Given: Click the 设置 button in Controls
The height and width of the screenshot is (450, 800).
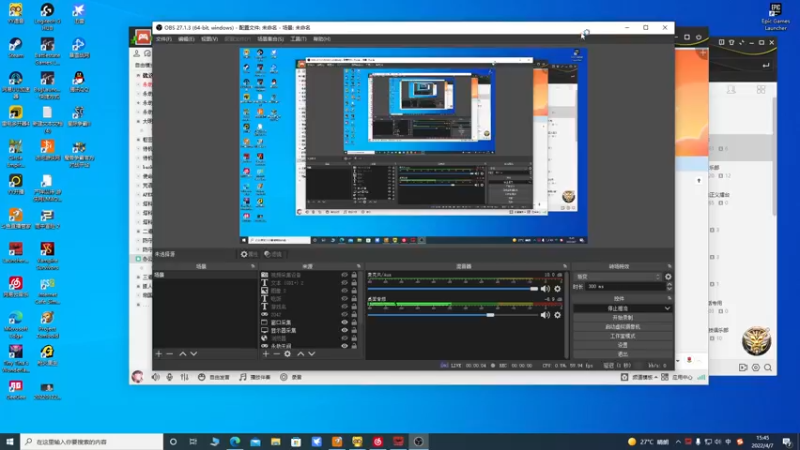Looking at the screenshot, I should (622, 345).
